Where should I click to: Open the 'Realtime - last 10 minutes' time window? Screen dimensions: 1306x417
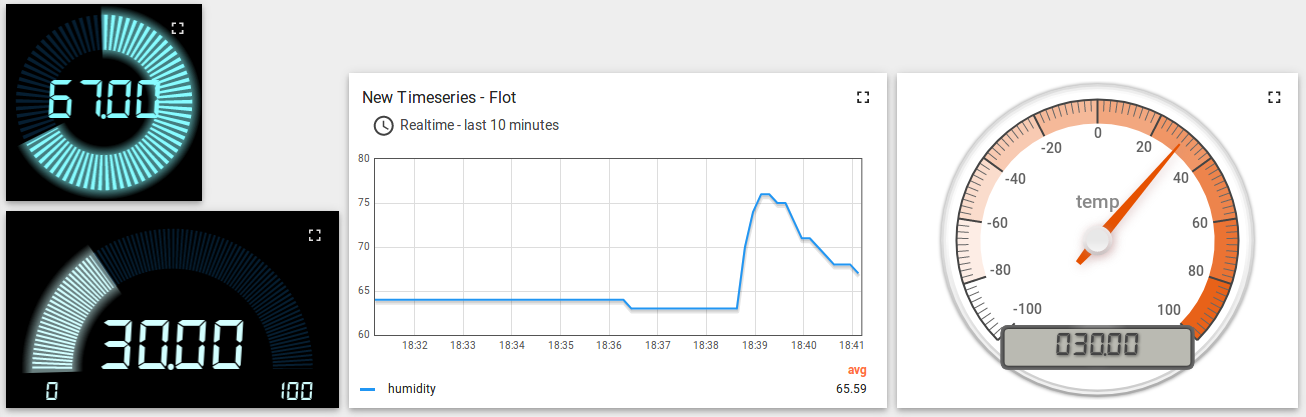[x=478, y=126]
